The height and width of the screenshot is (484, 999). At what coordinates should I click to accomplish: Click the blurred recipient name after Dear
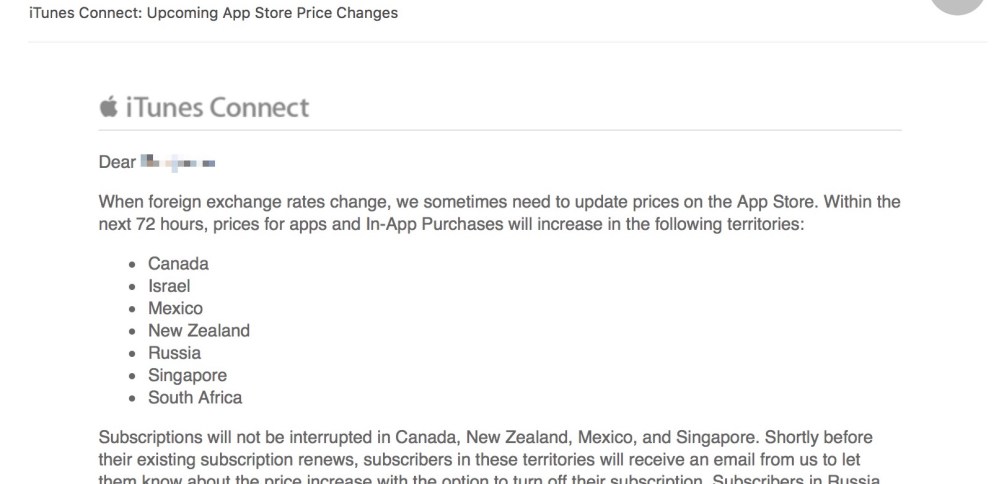pos(180,162)
